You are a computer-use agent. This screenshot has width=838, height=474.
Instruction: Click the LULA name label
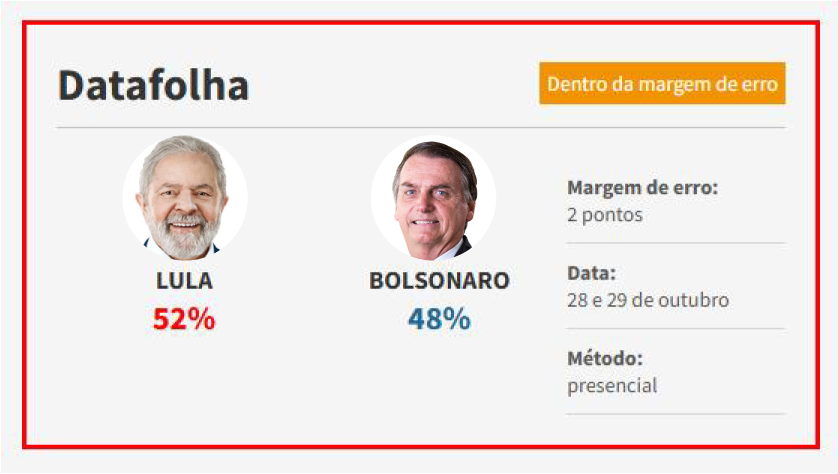pos(185,282)
